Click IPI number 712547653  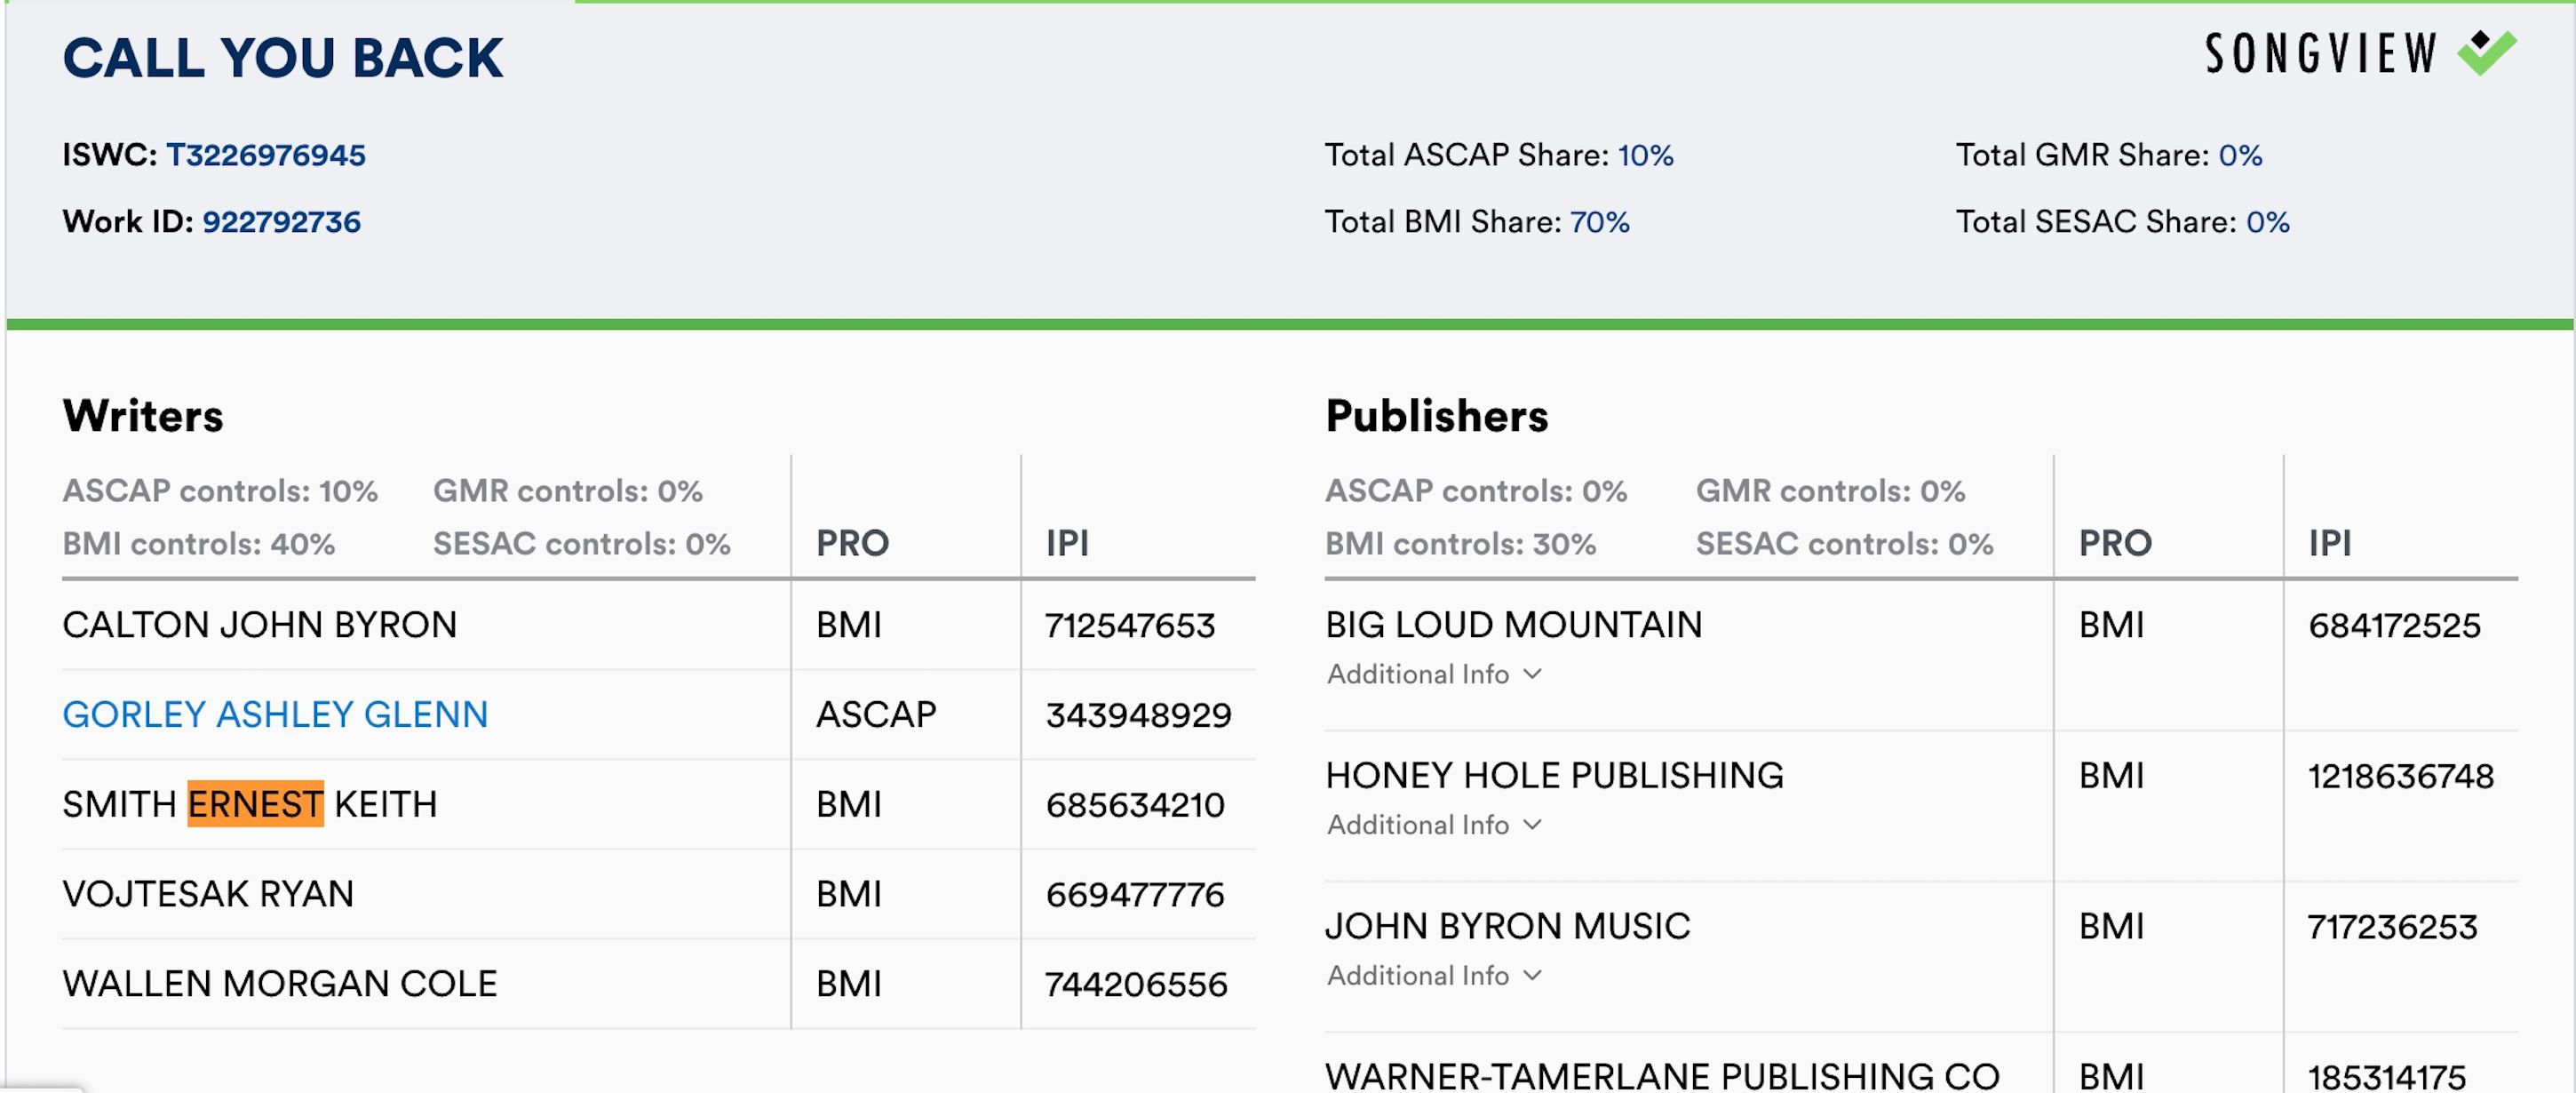pyautogui.click(x=1130, y=625)
